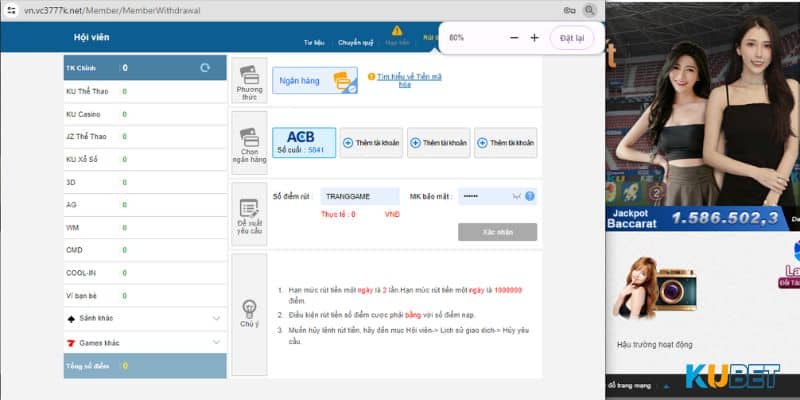
Task: Click the Tổng số điểm total row
Action: tap(145, 366)
